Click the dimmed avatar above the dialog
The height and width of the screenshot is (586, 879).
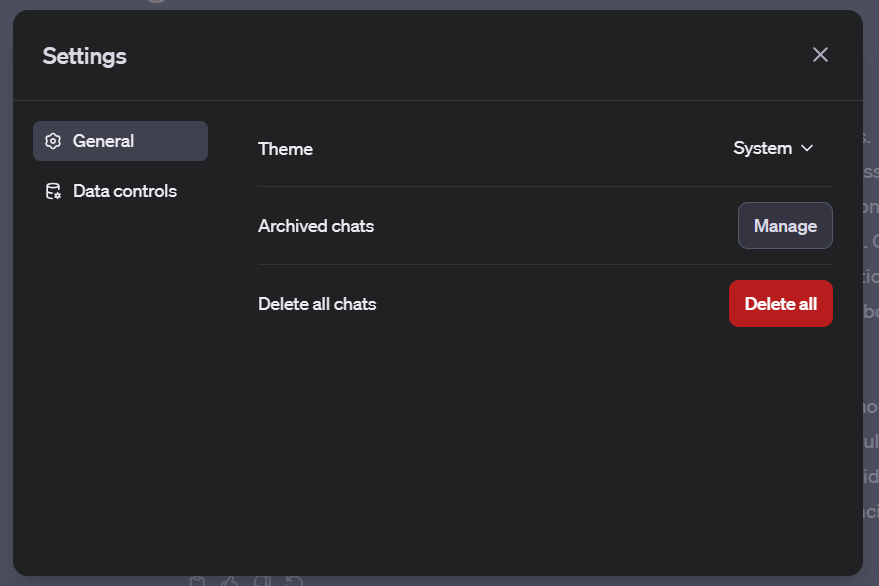click(x=156, y=2)
